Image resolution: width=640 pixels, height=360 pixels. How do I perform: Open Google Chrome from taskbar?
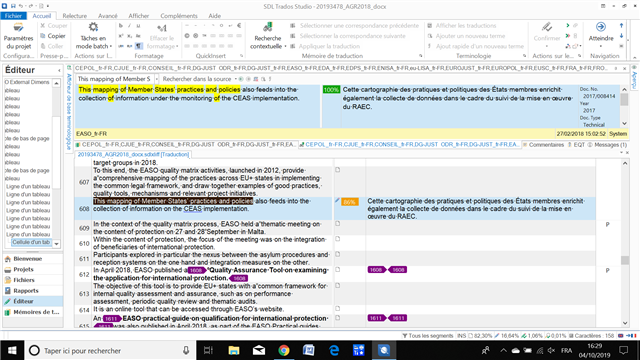(284, 350)
